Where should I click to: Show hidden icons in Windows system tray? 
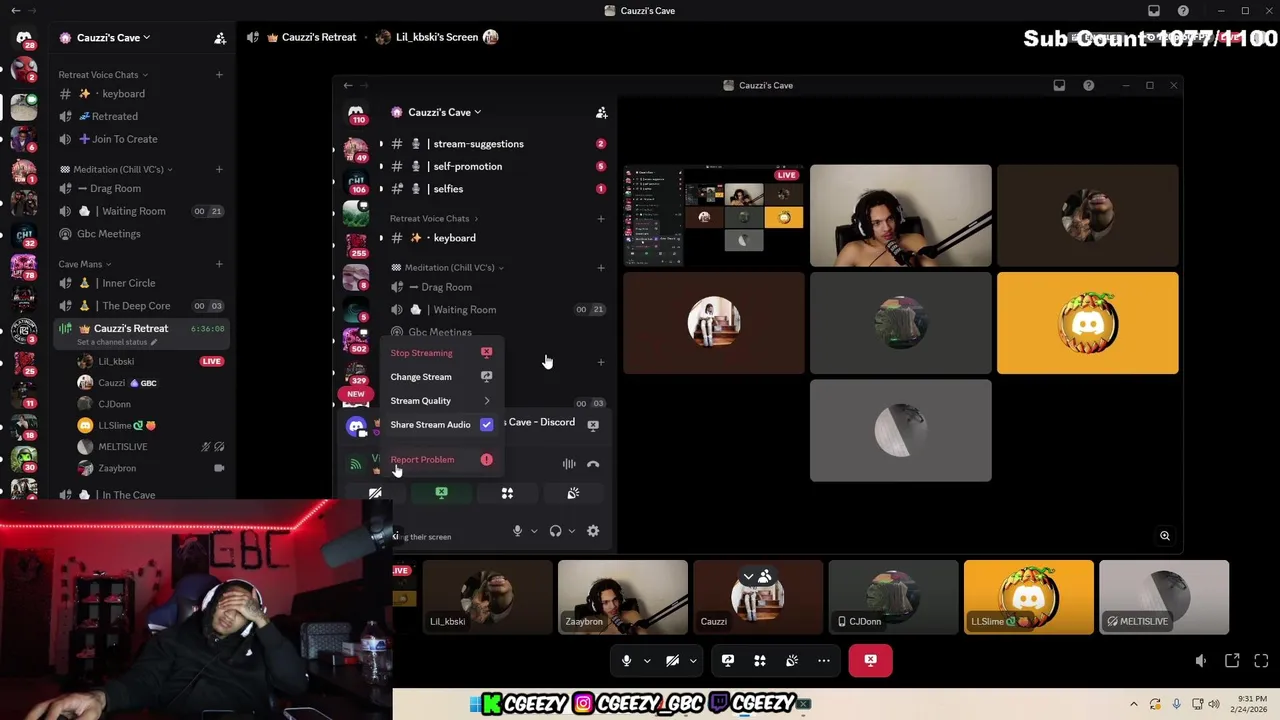pyautogui.click(x=1133, y=704)
